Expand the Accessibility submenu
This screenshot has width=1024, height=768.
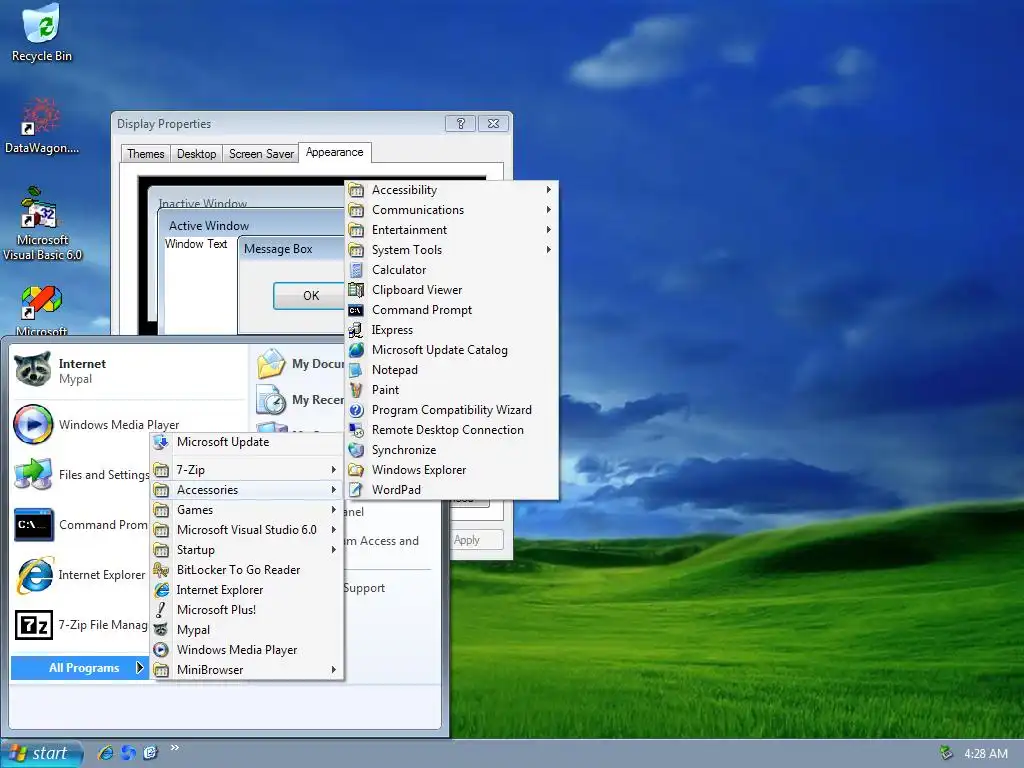pyautogui.click(x=452, y=190)
